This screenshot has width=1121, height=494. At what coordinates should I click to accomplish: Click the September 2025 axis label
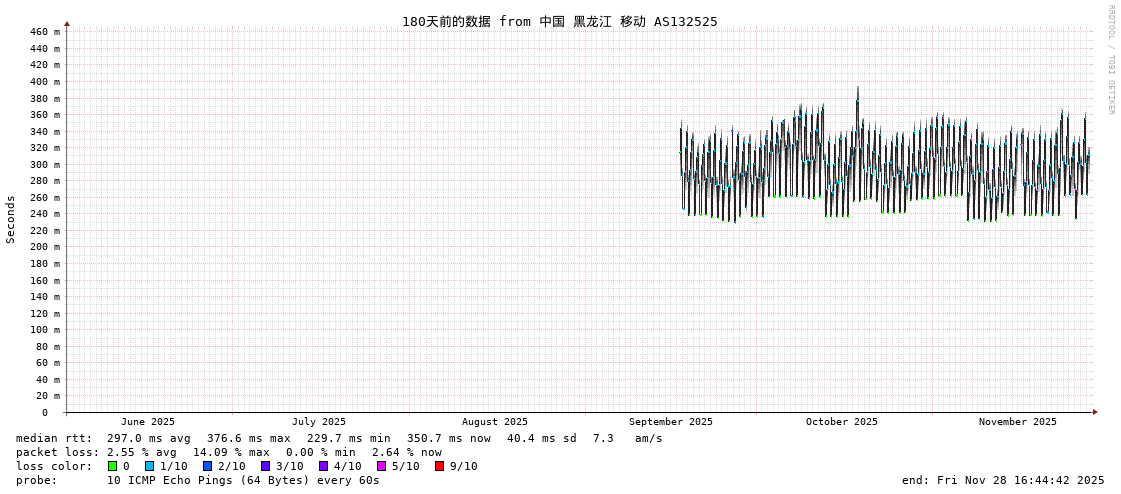coord(670,422)
